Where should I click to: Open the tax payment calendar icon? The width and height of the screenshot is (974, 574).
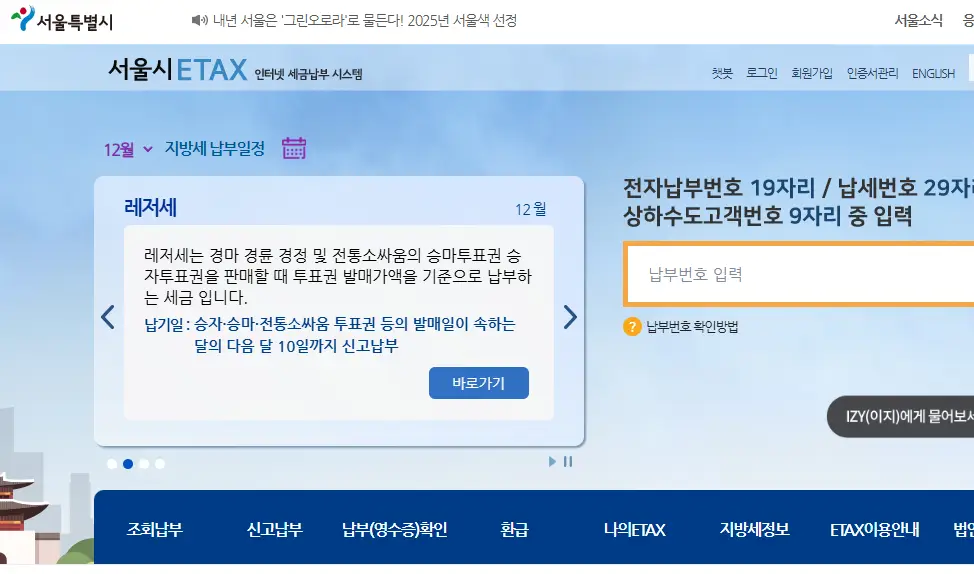[294, 148]
